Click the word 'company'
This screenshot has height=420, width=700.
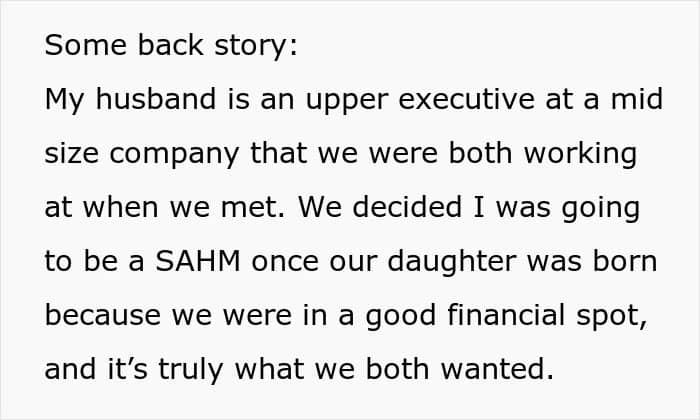coord(174,155)
